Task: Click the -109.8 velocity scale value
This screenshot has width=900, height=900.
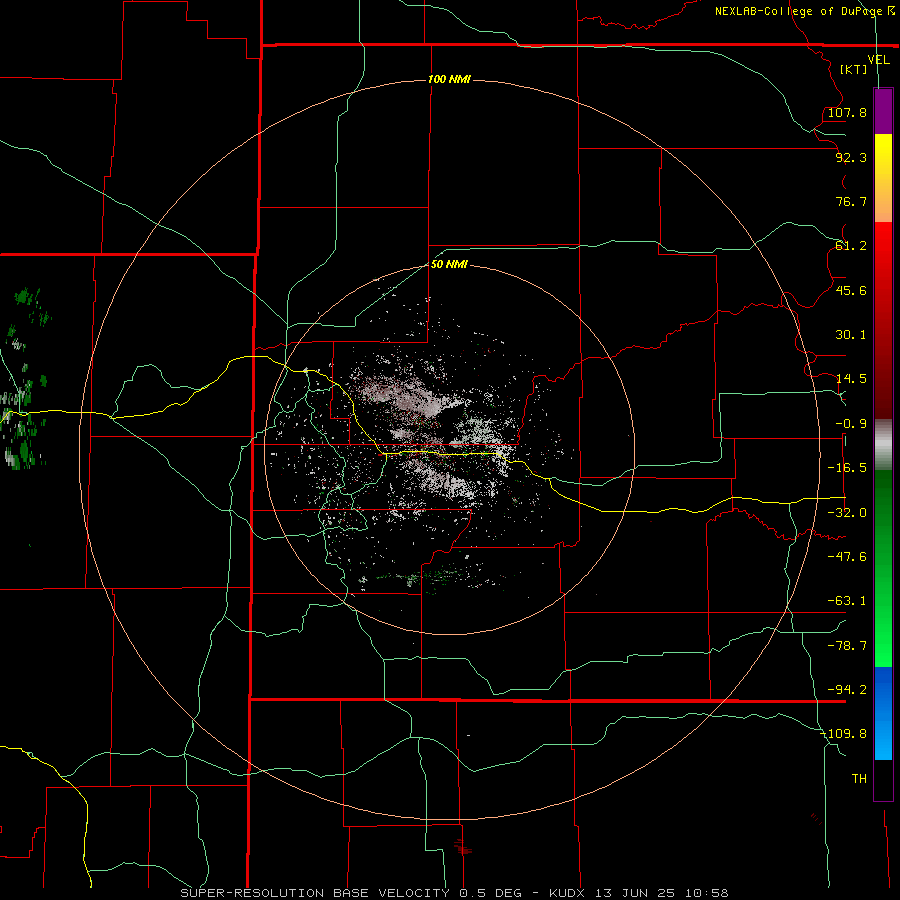Action: [843, 734]
